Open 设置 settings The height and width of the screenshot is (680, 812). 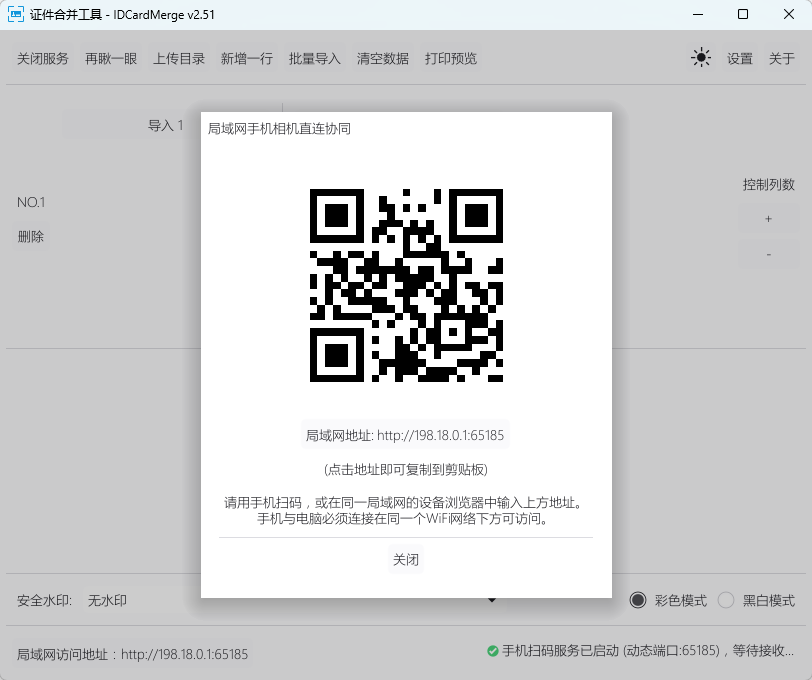pyautogui.click(x=740, y=59)
